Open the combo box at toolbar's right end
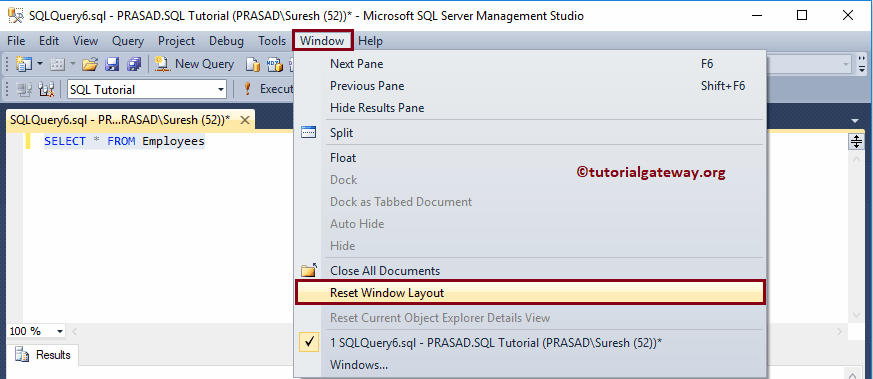The width and height of the screenshot is (873, 379). pos(846,64)
